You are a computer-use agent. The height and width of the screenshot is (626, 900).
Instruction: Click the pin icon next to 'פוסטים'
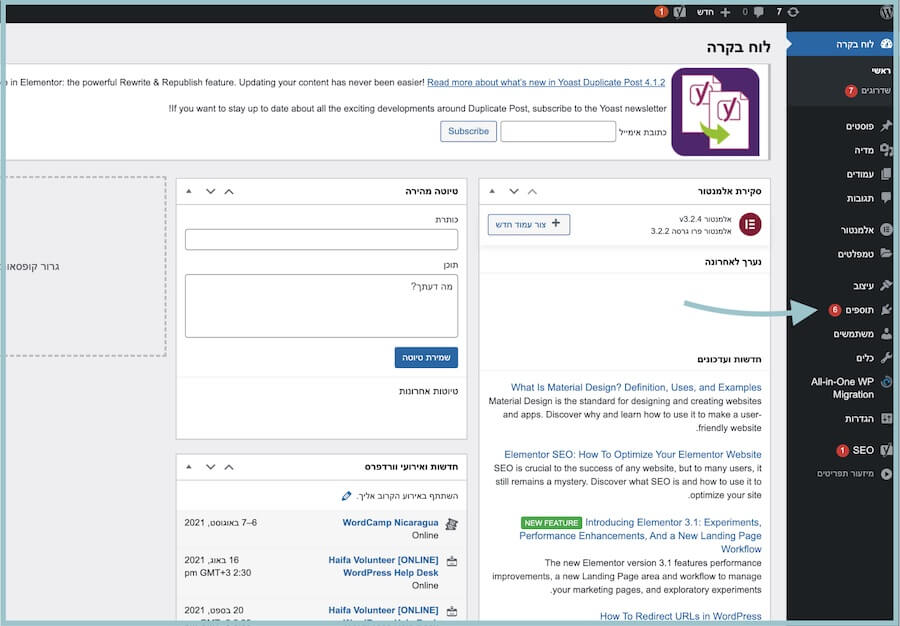pyautogui.click(x=886, y=126)
